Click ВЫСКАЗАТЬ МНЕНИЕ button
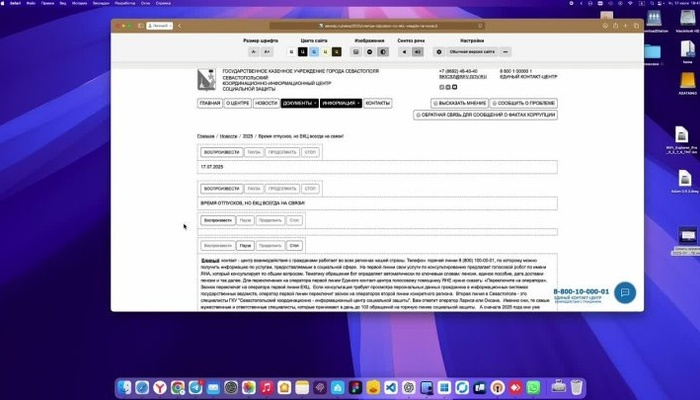This screenshot has width=700, height=400. [x=459, y=103]
